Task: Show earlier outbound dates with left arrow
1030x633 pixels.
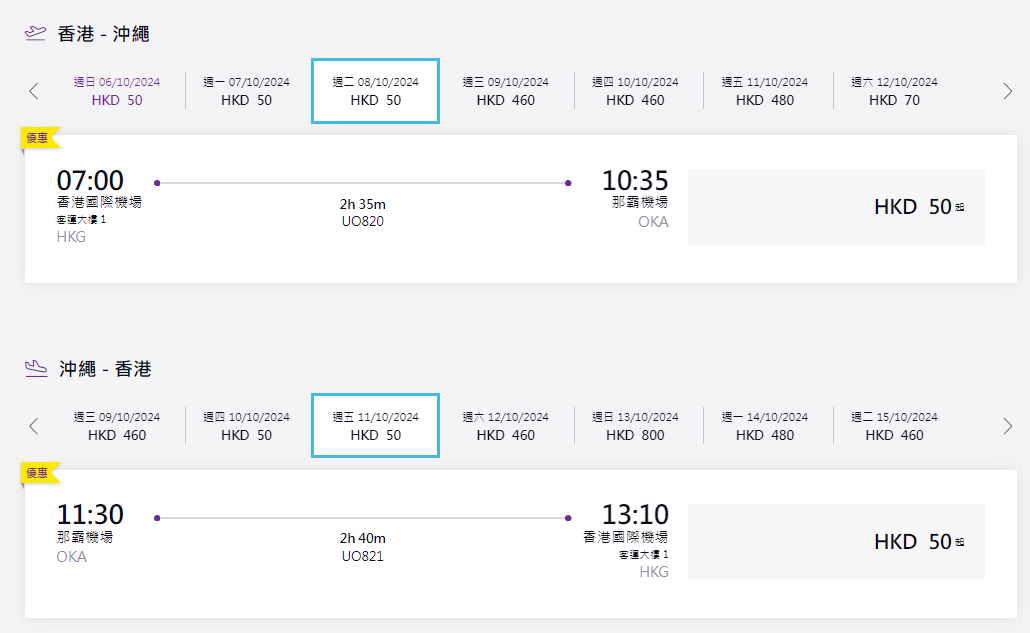Action: [34, 91]
